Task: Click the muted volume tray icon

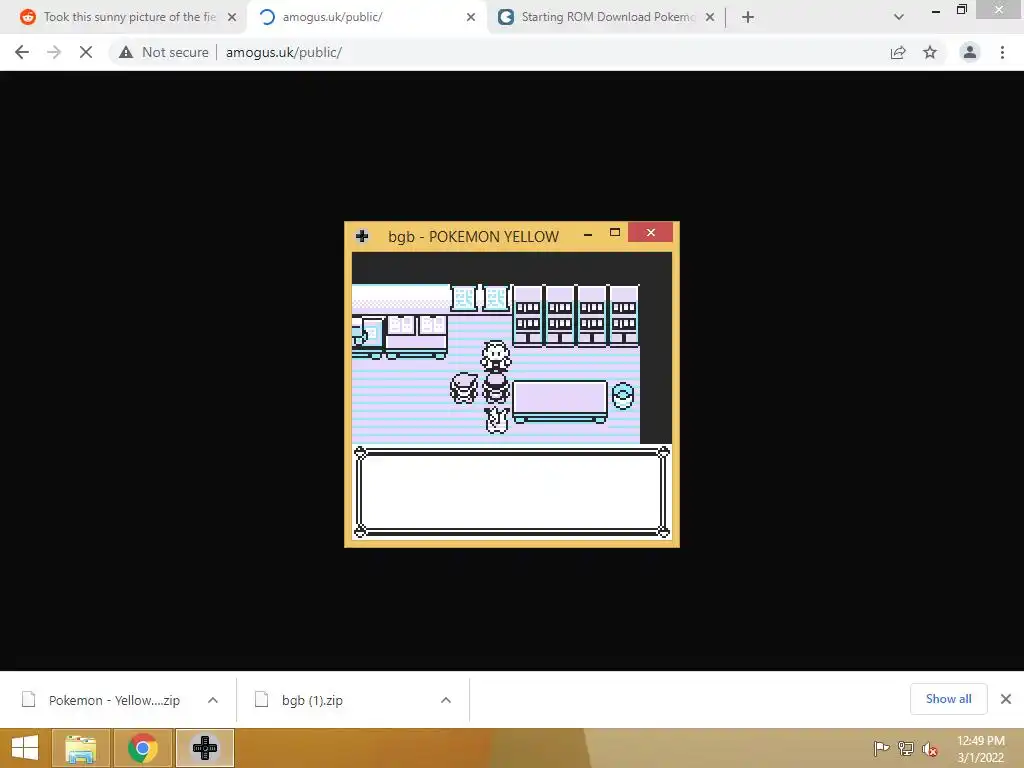Action: tap(930, 749)
